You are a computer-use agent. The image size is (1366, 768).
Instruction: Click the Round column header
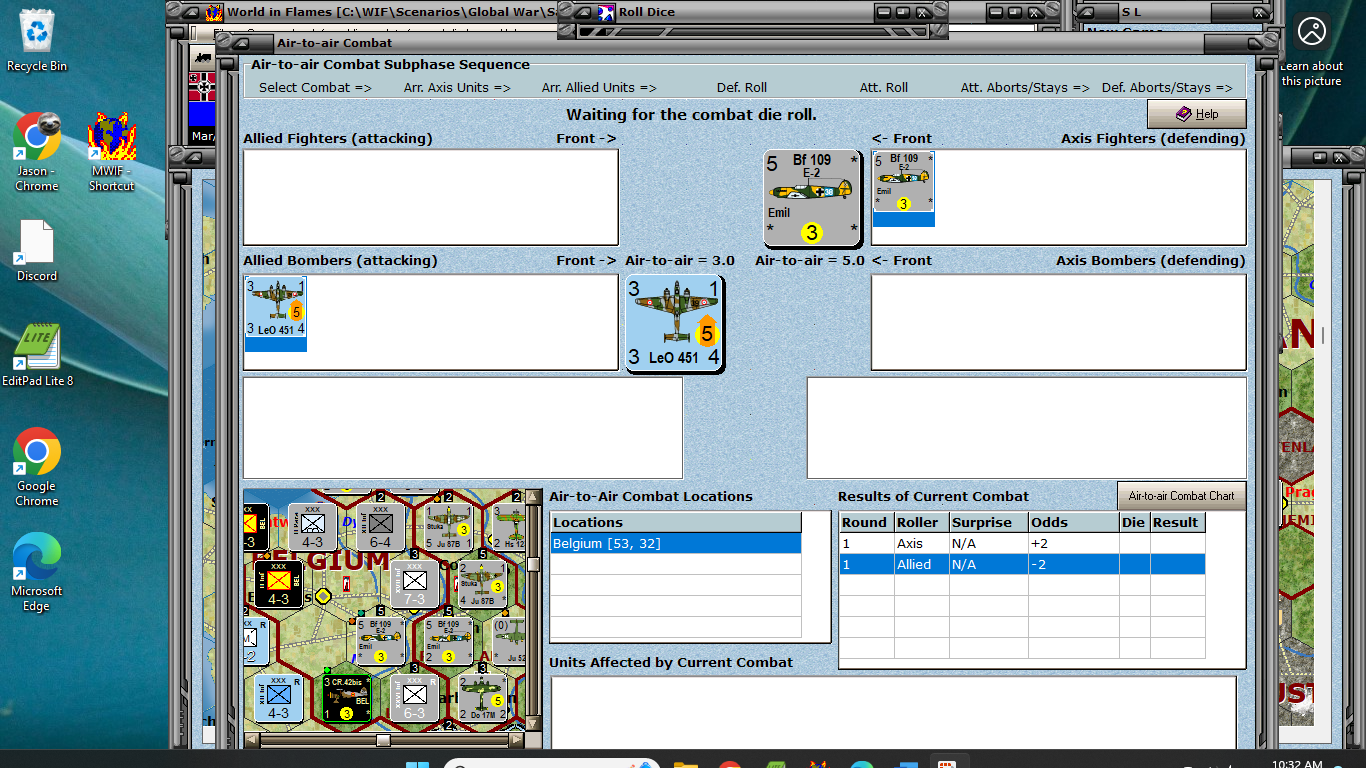[866, 522]
